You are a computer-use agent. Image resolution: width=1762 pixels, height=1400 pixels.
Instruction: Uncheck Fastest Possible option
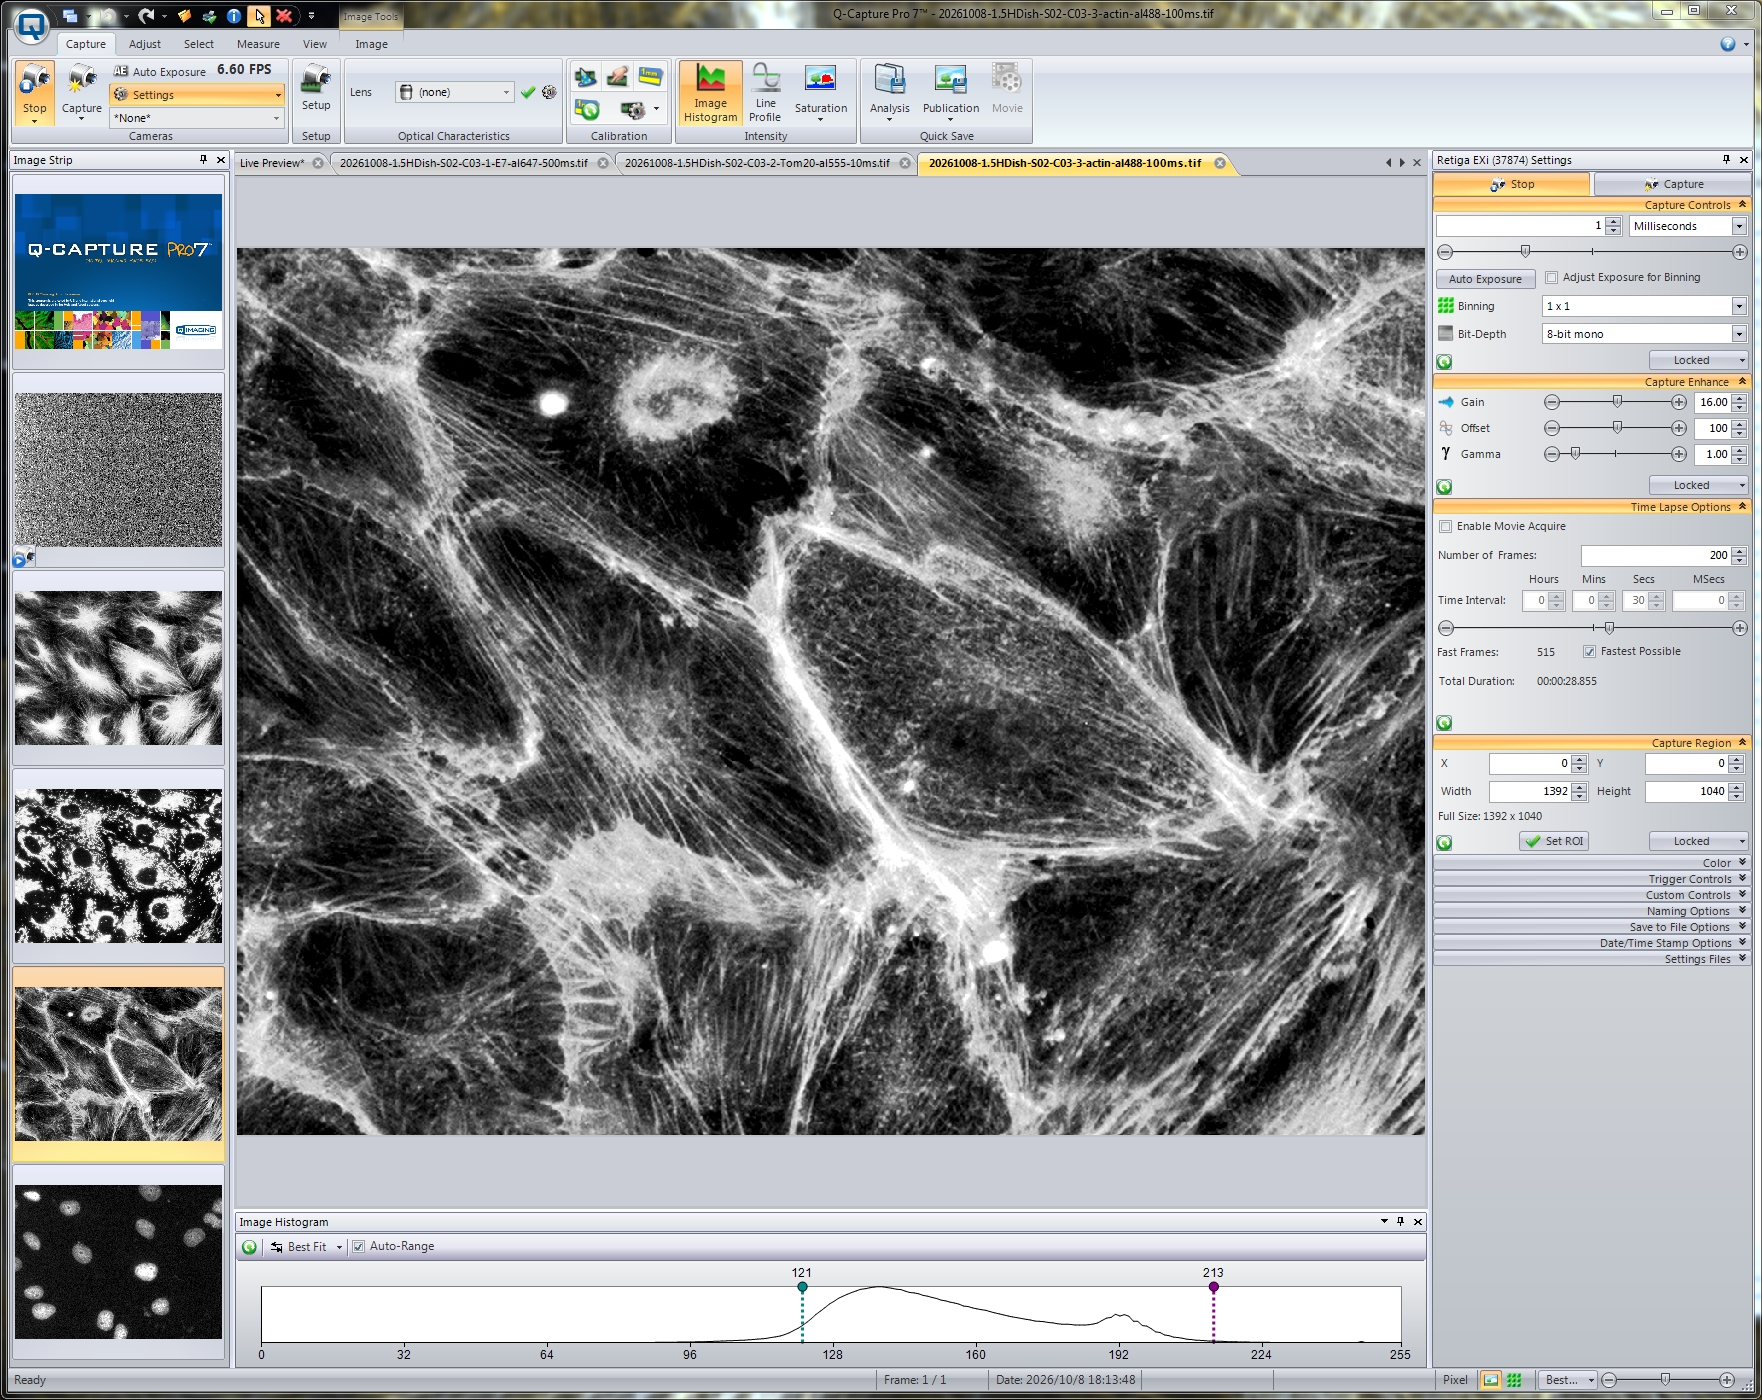(x=1589, y=652)
